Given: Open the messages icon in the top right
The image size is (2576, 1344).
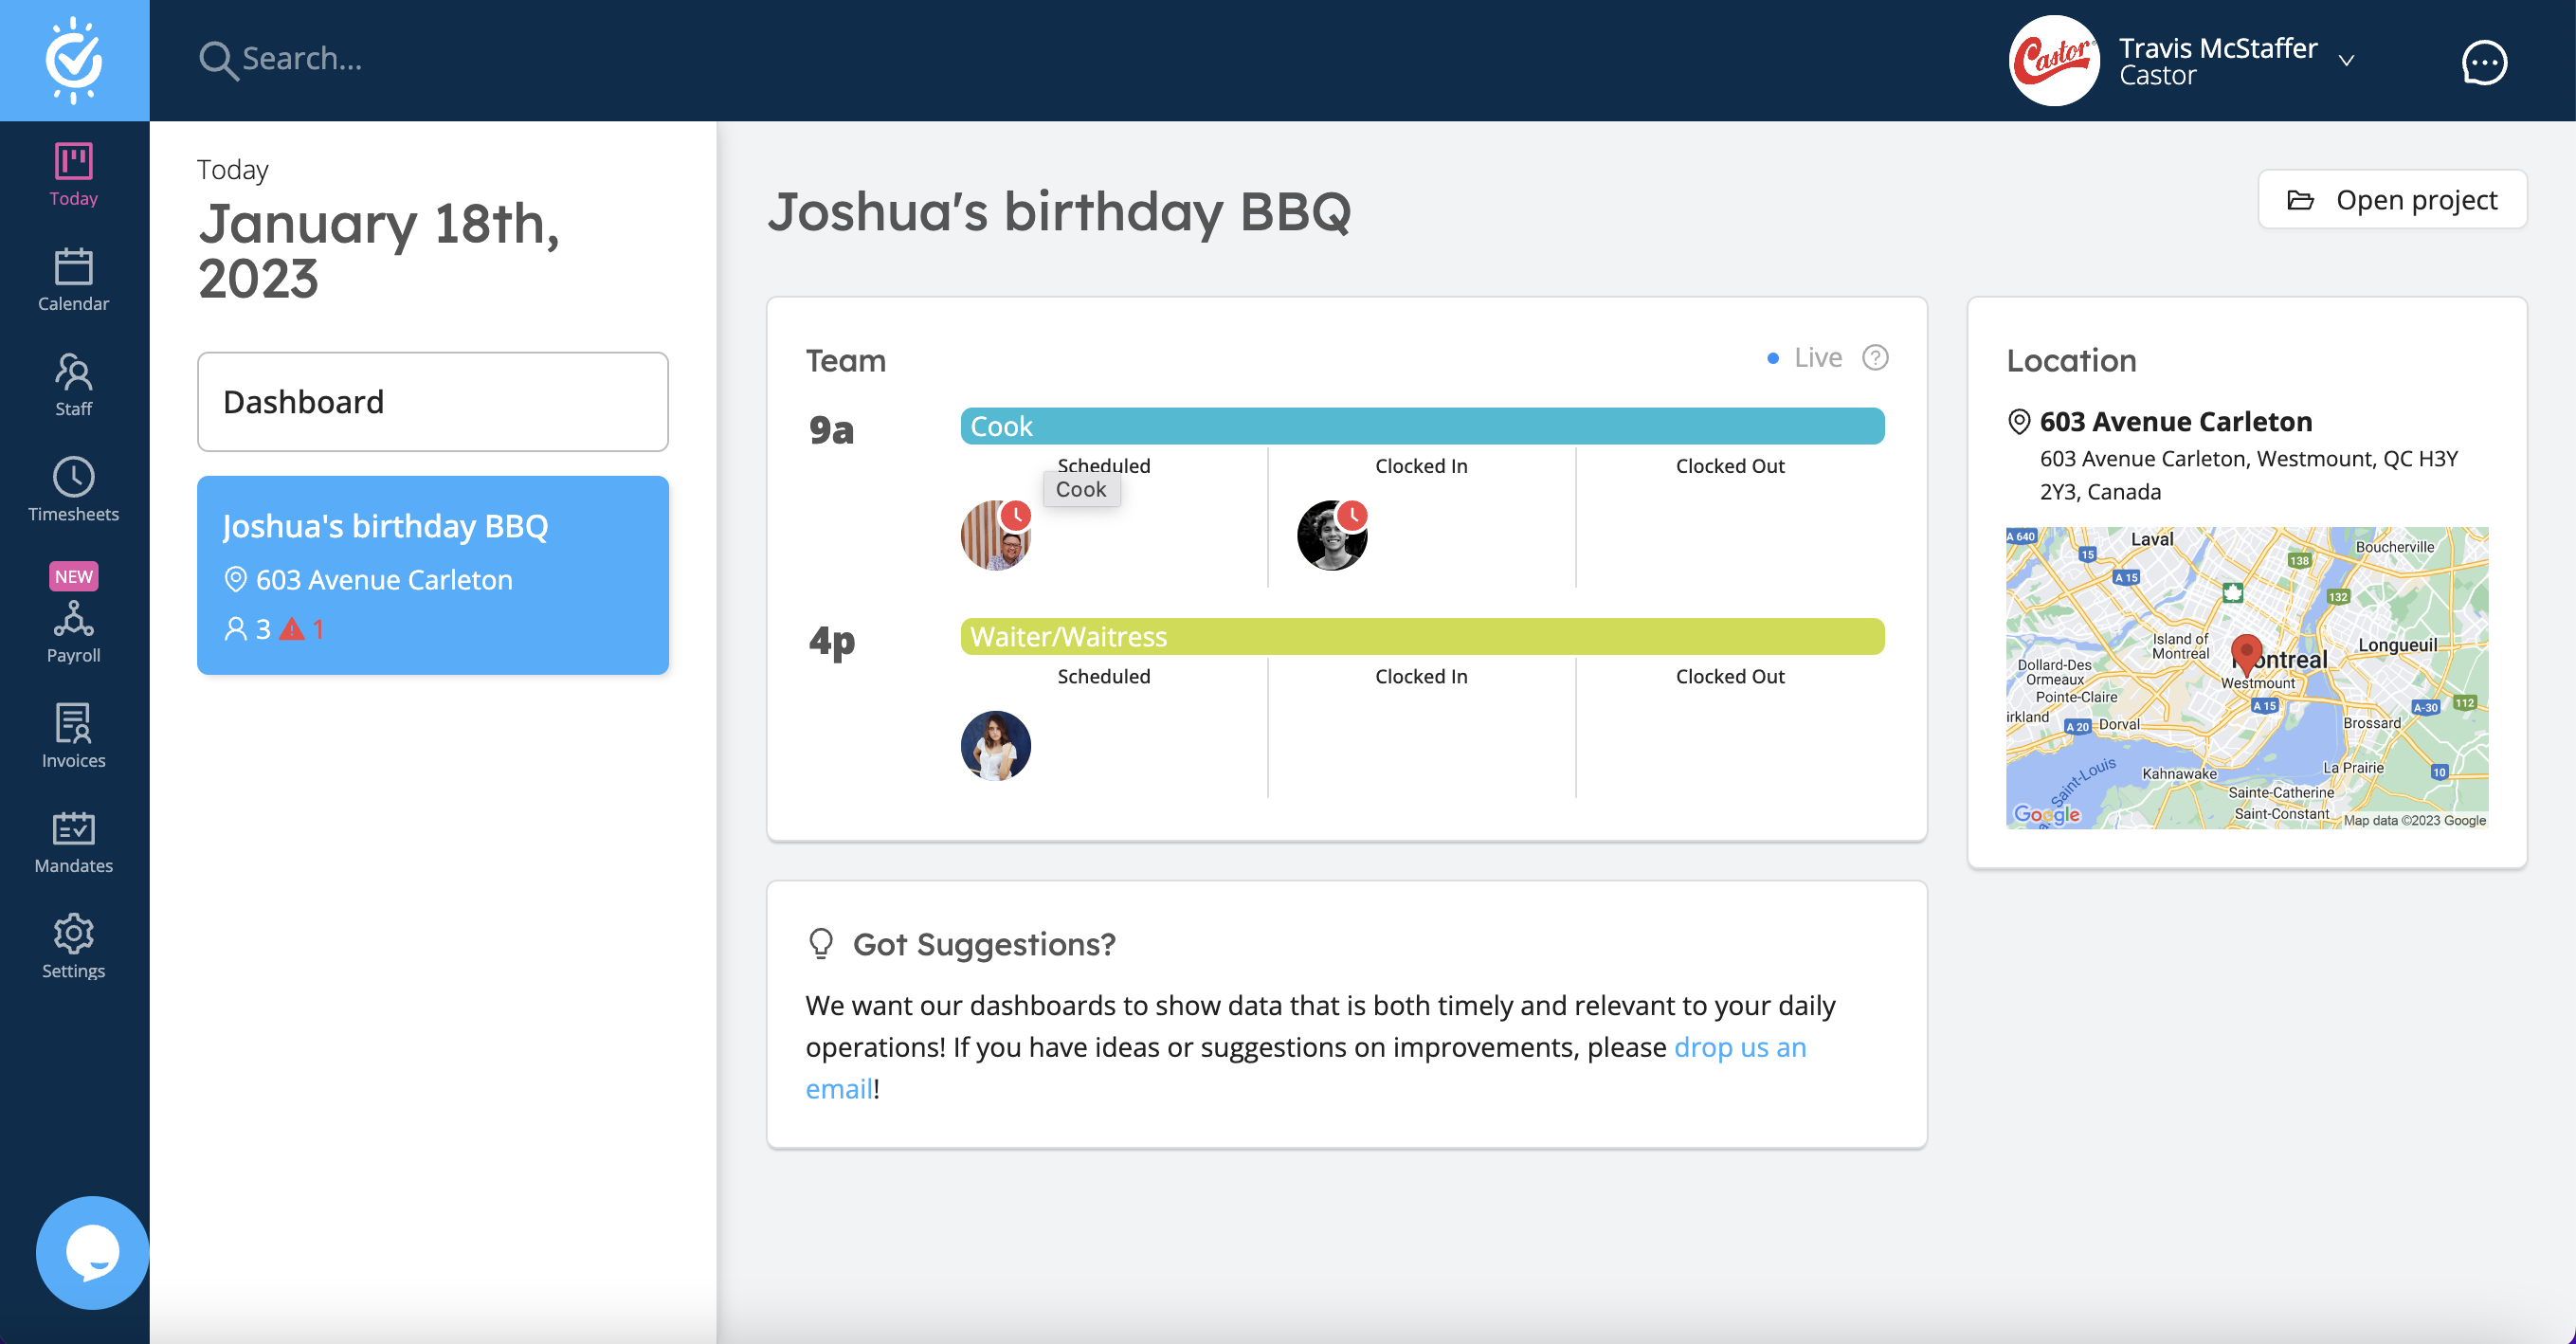Looking at the screenshot, I should [x=2484, y=62].
